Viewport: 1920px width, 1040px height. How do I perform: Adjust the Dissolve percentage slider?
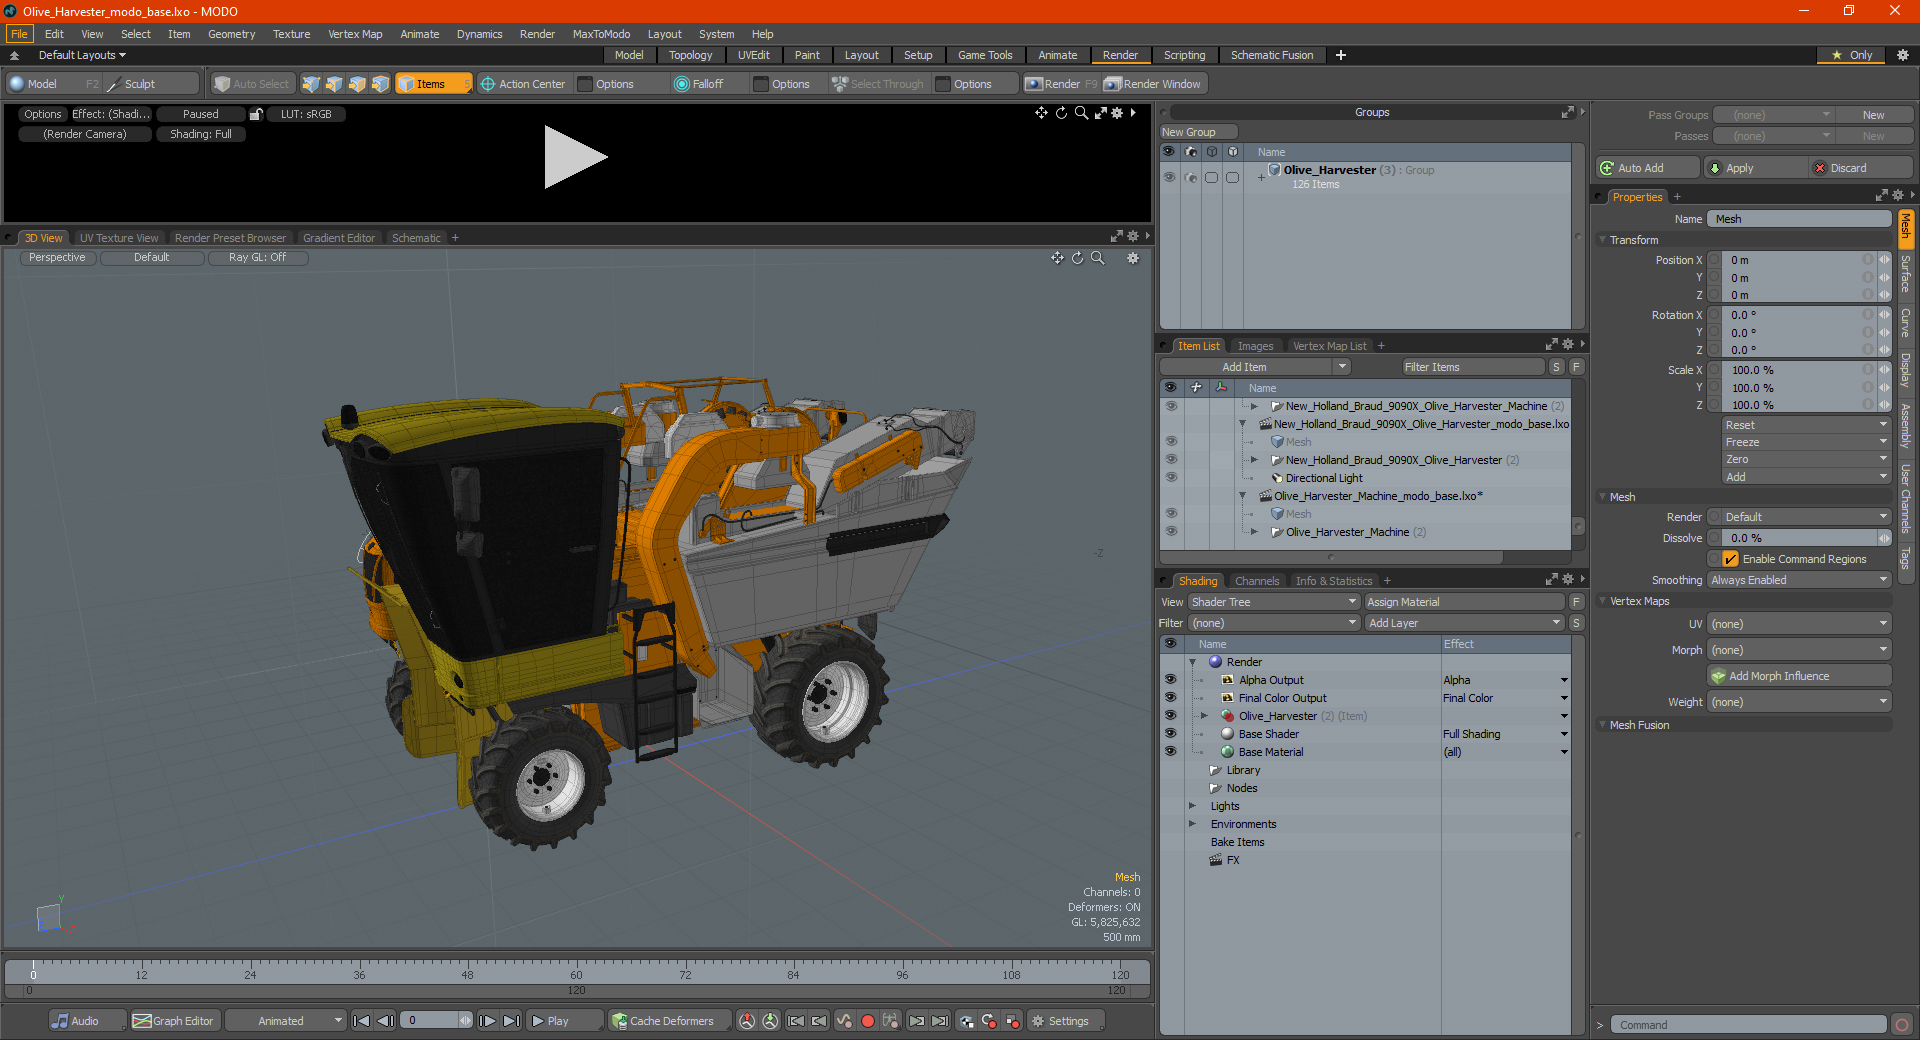(1799, 538)
